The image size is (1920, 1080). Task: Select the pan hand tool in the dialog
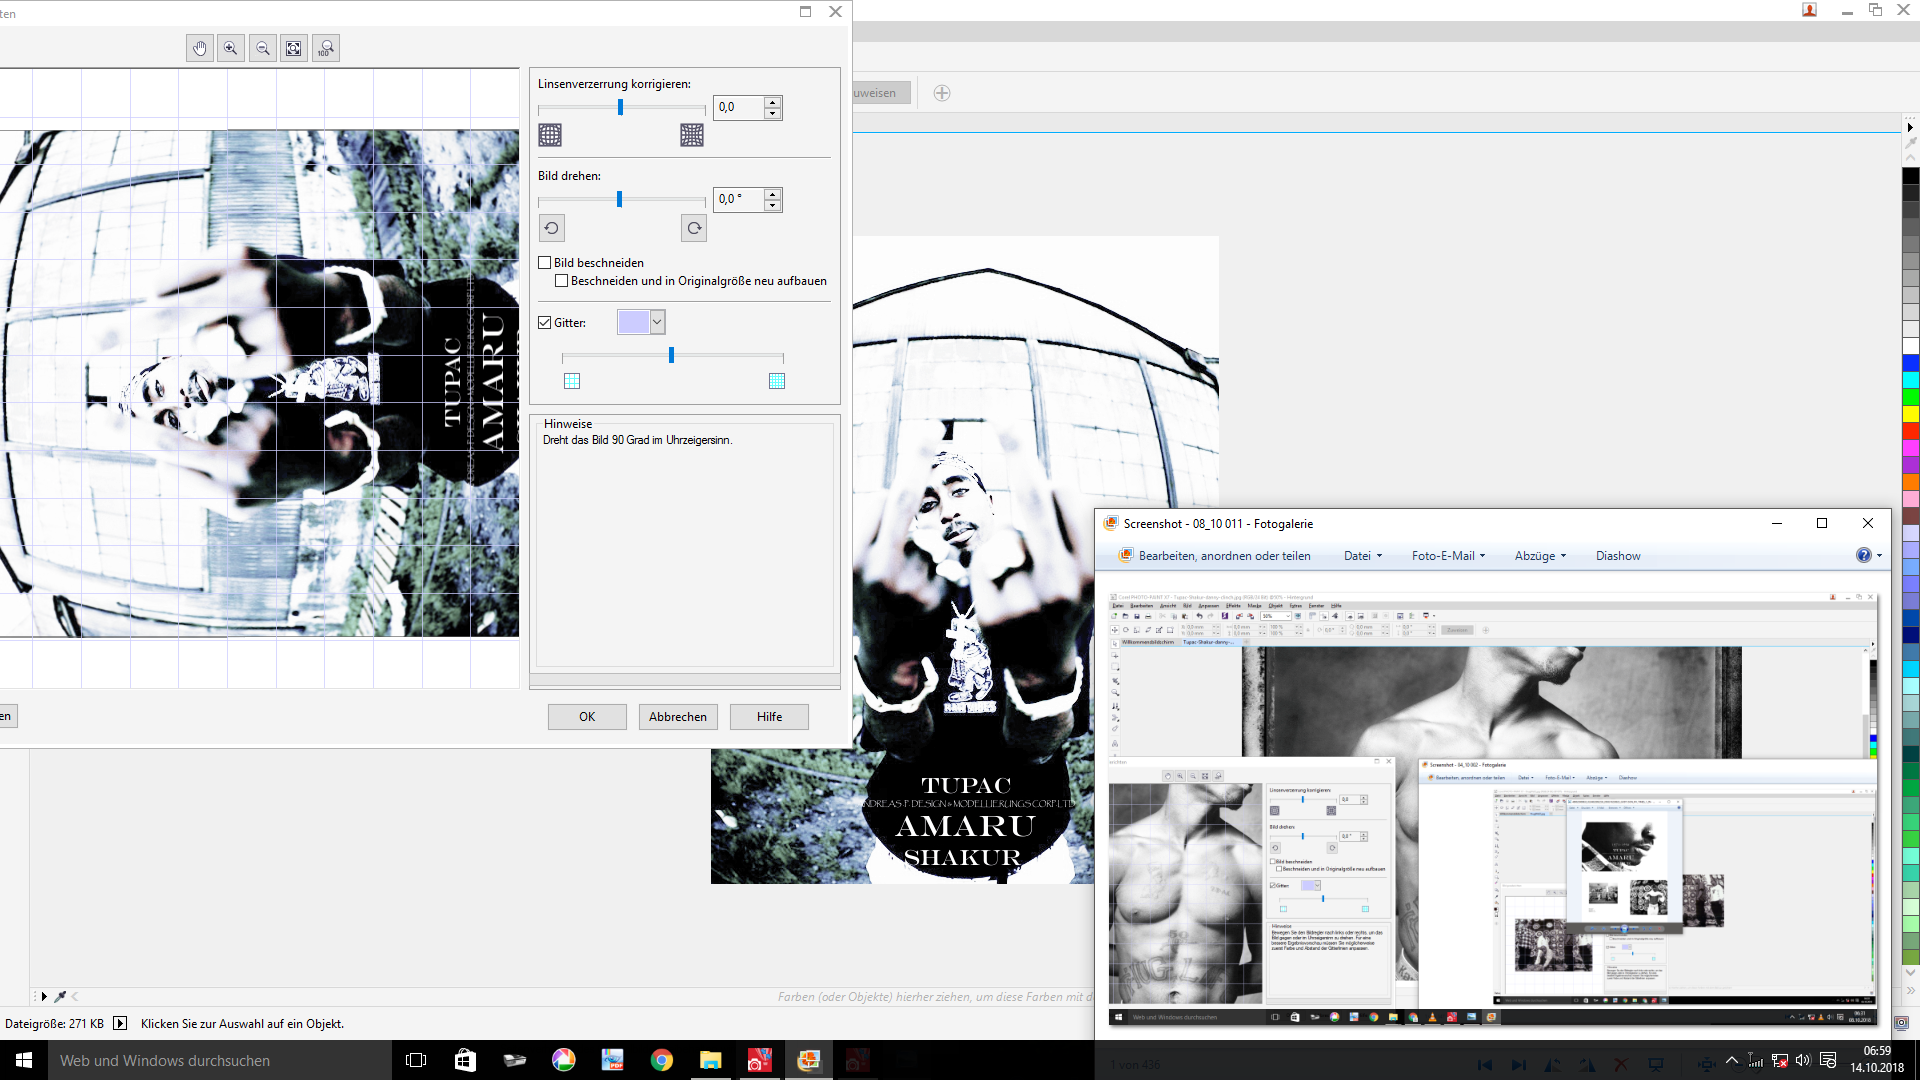click(200, 48)
